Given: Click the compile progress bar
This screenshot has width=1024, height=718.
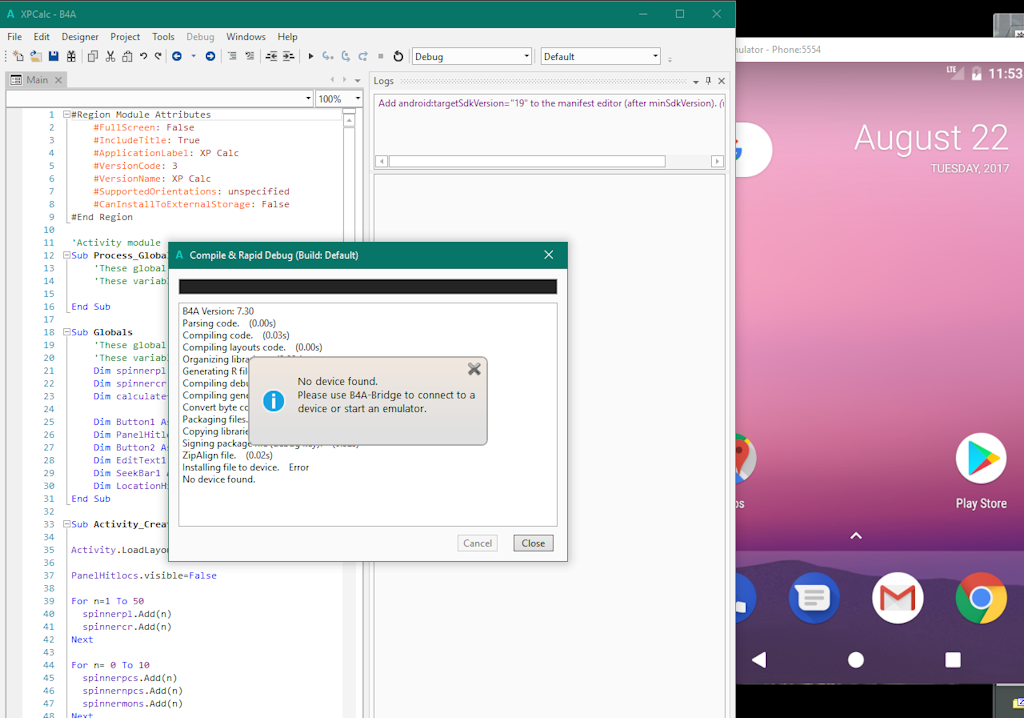Looking at the screenshot, I should [x=367, y=286].
